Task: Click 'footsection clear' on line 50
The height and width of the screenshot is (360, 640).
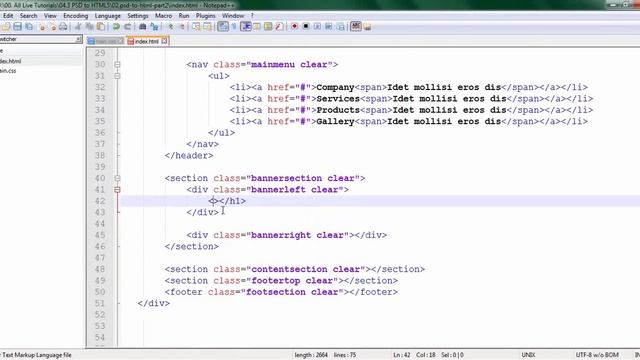Action: [x=292, y=292]
